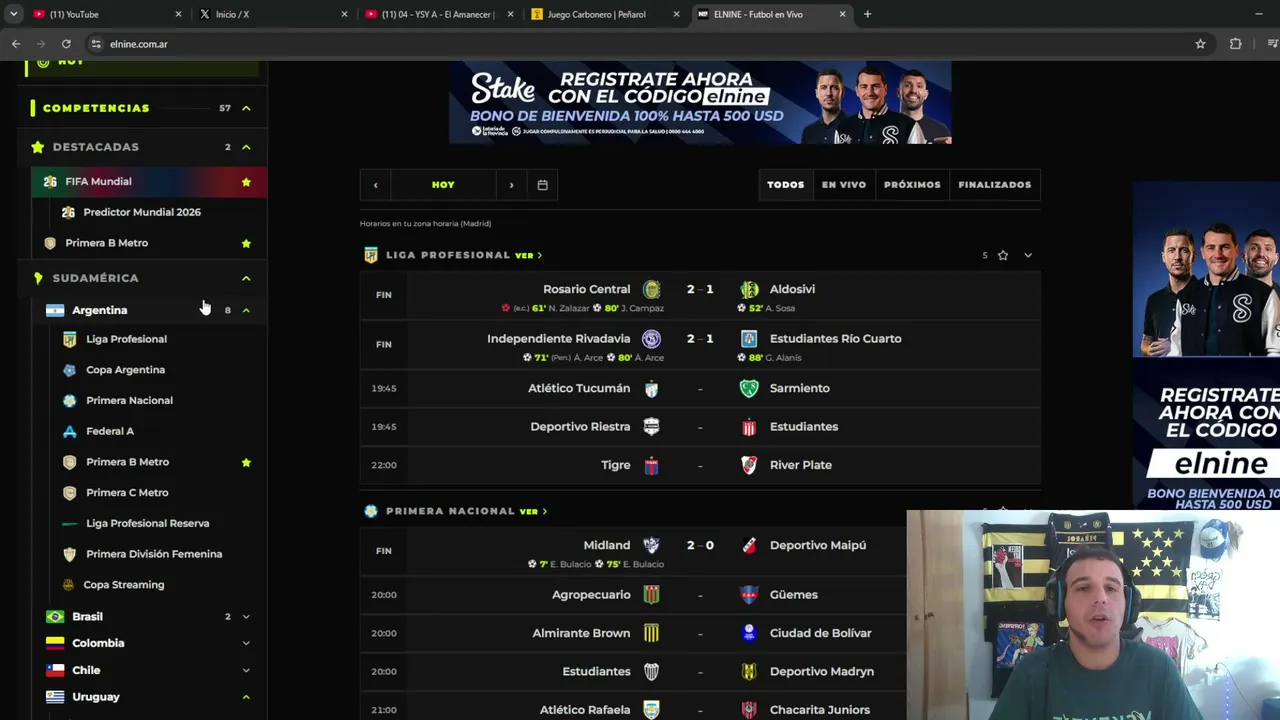Show FINALIZADOS matches
Screen dimensions: 1280x720
click(994, 185)
